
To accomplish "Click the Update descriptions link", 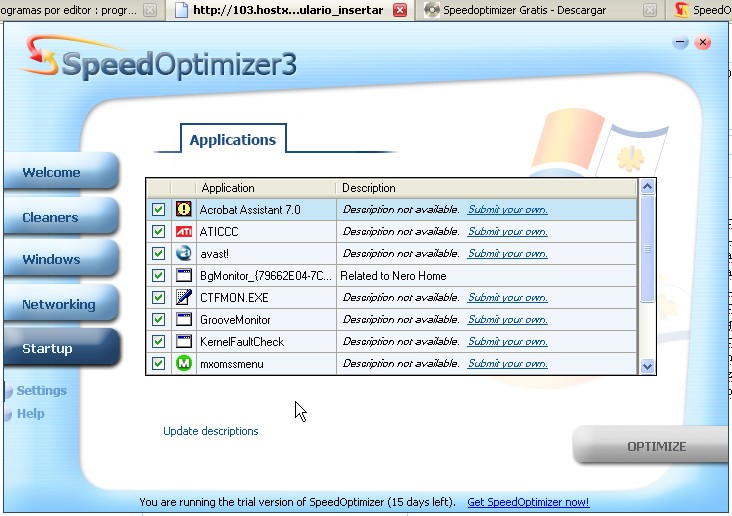I will click(211, 431).
